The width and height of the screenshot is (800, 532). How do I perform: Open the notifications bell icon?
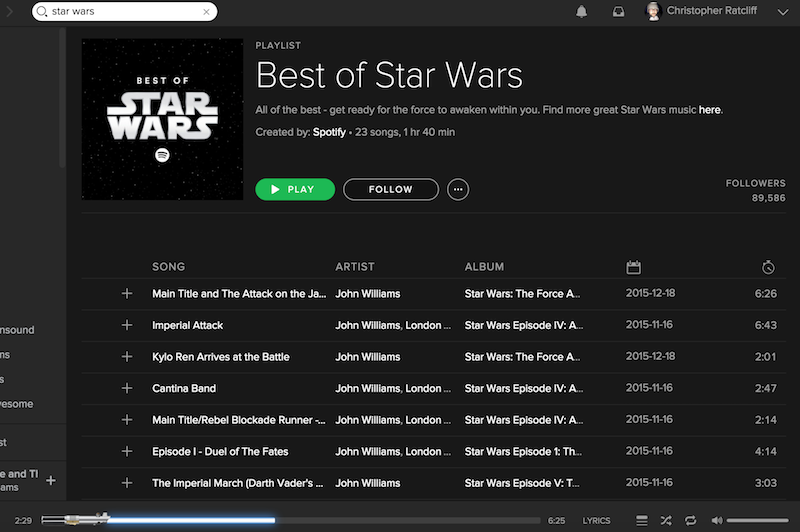tap(581, 11)
